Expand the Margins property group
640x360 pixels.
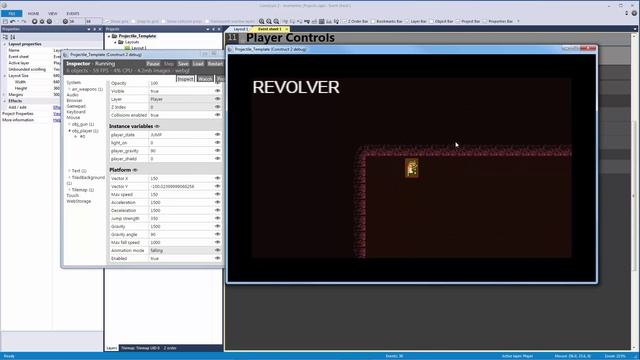point(5,95)
